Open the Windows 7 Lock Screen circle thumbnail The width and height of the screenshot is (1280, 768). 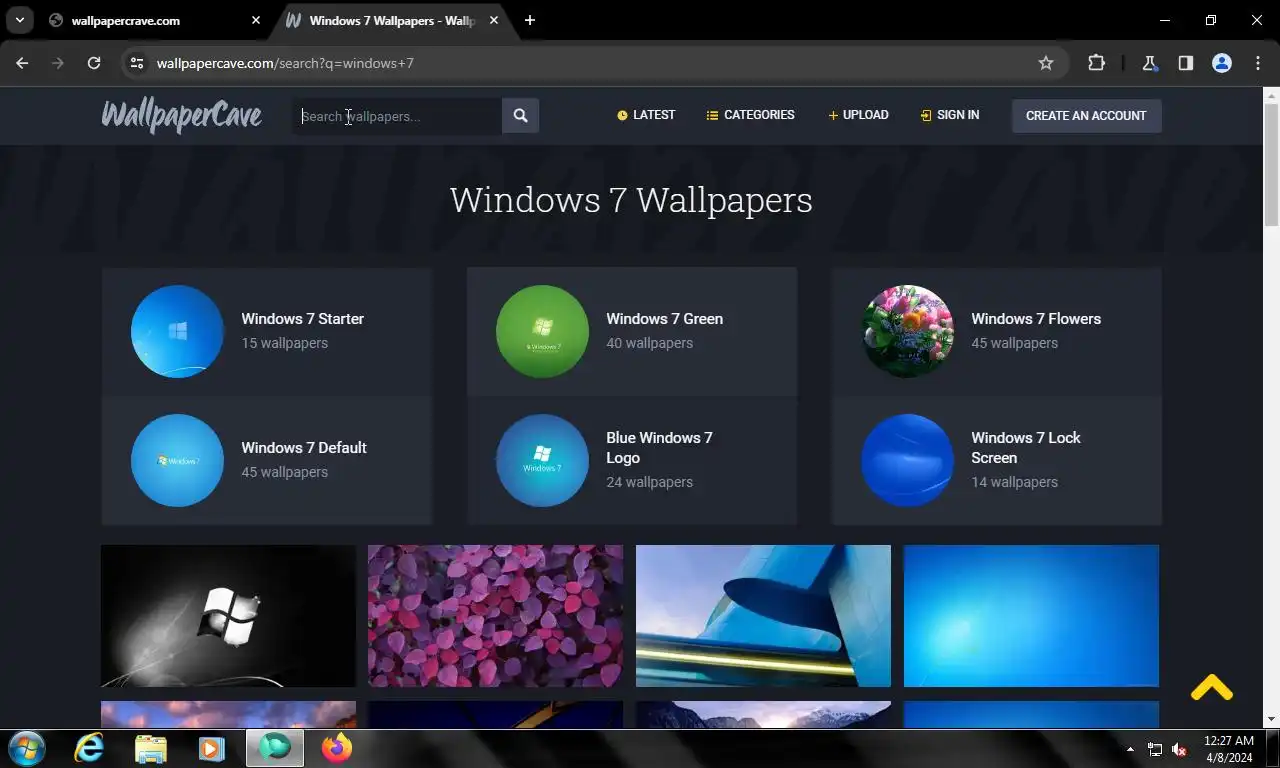907,460
